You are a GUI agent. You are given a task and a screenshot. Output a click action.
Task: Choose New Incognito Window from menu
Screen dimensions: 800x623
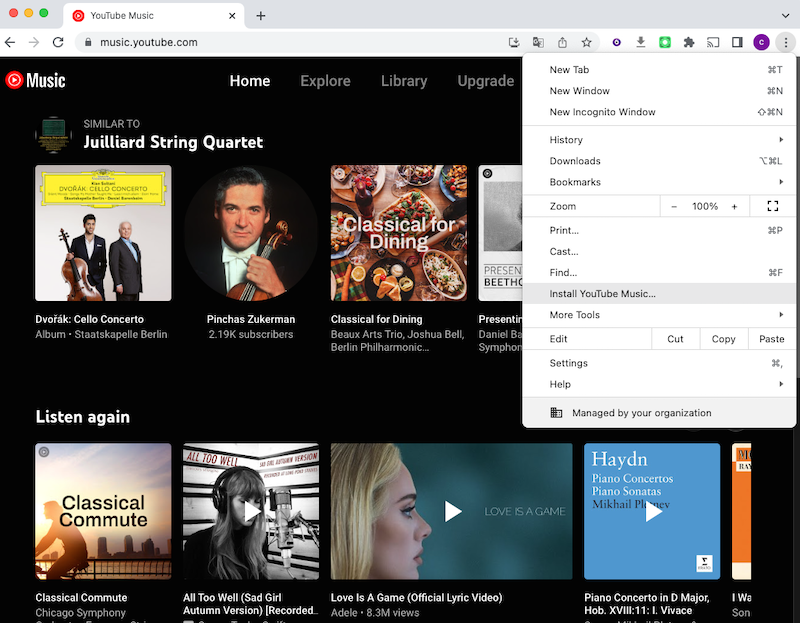(602, 112)
